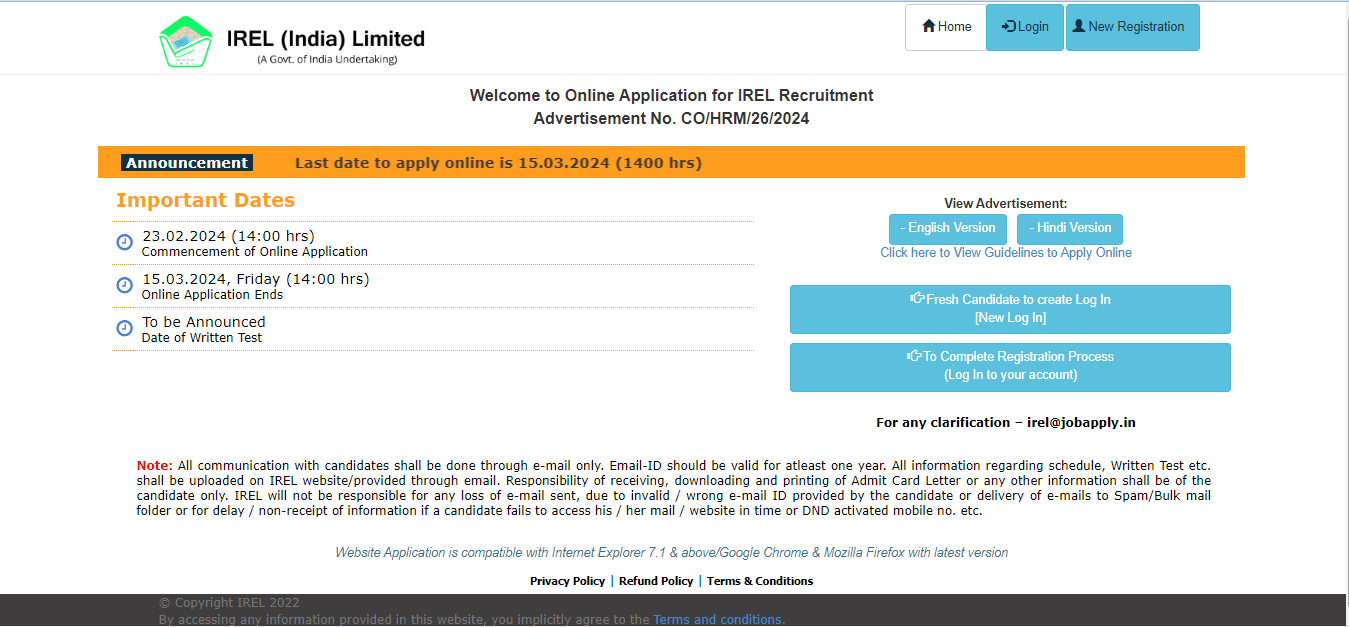Image resolution: width=1349 pixels, height=627 pixels.
Task: View the Hindi Version advertisement
Action: click(x=1070, y=228)
